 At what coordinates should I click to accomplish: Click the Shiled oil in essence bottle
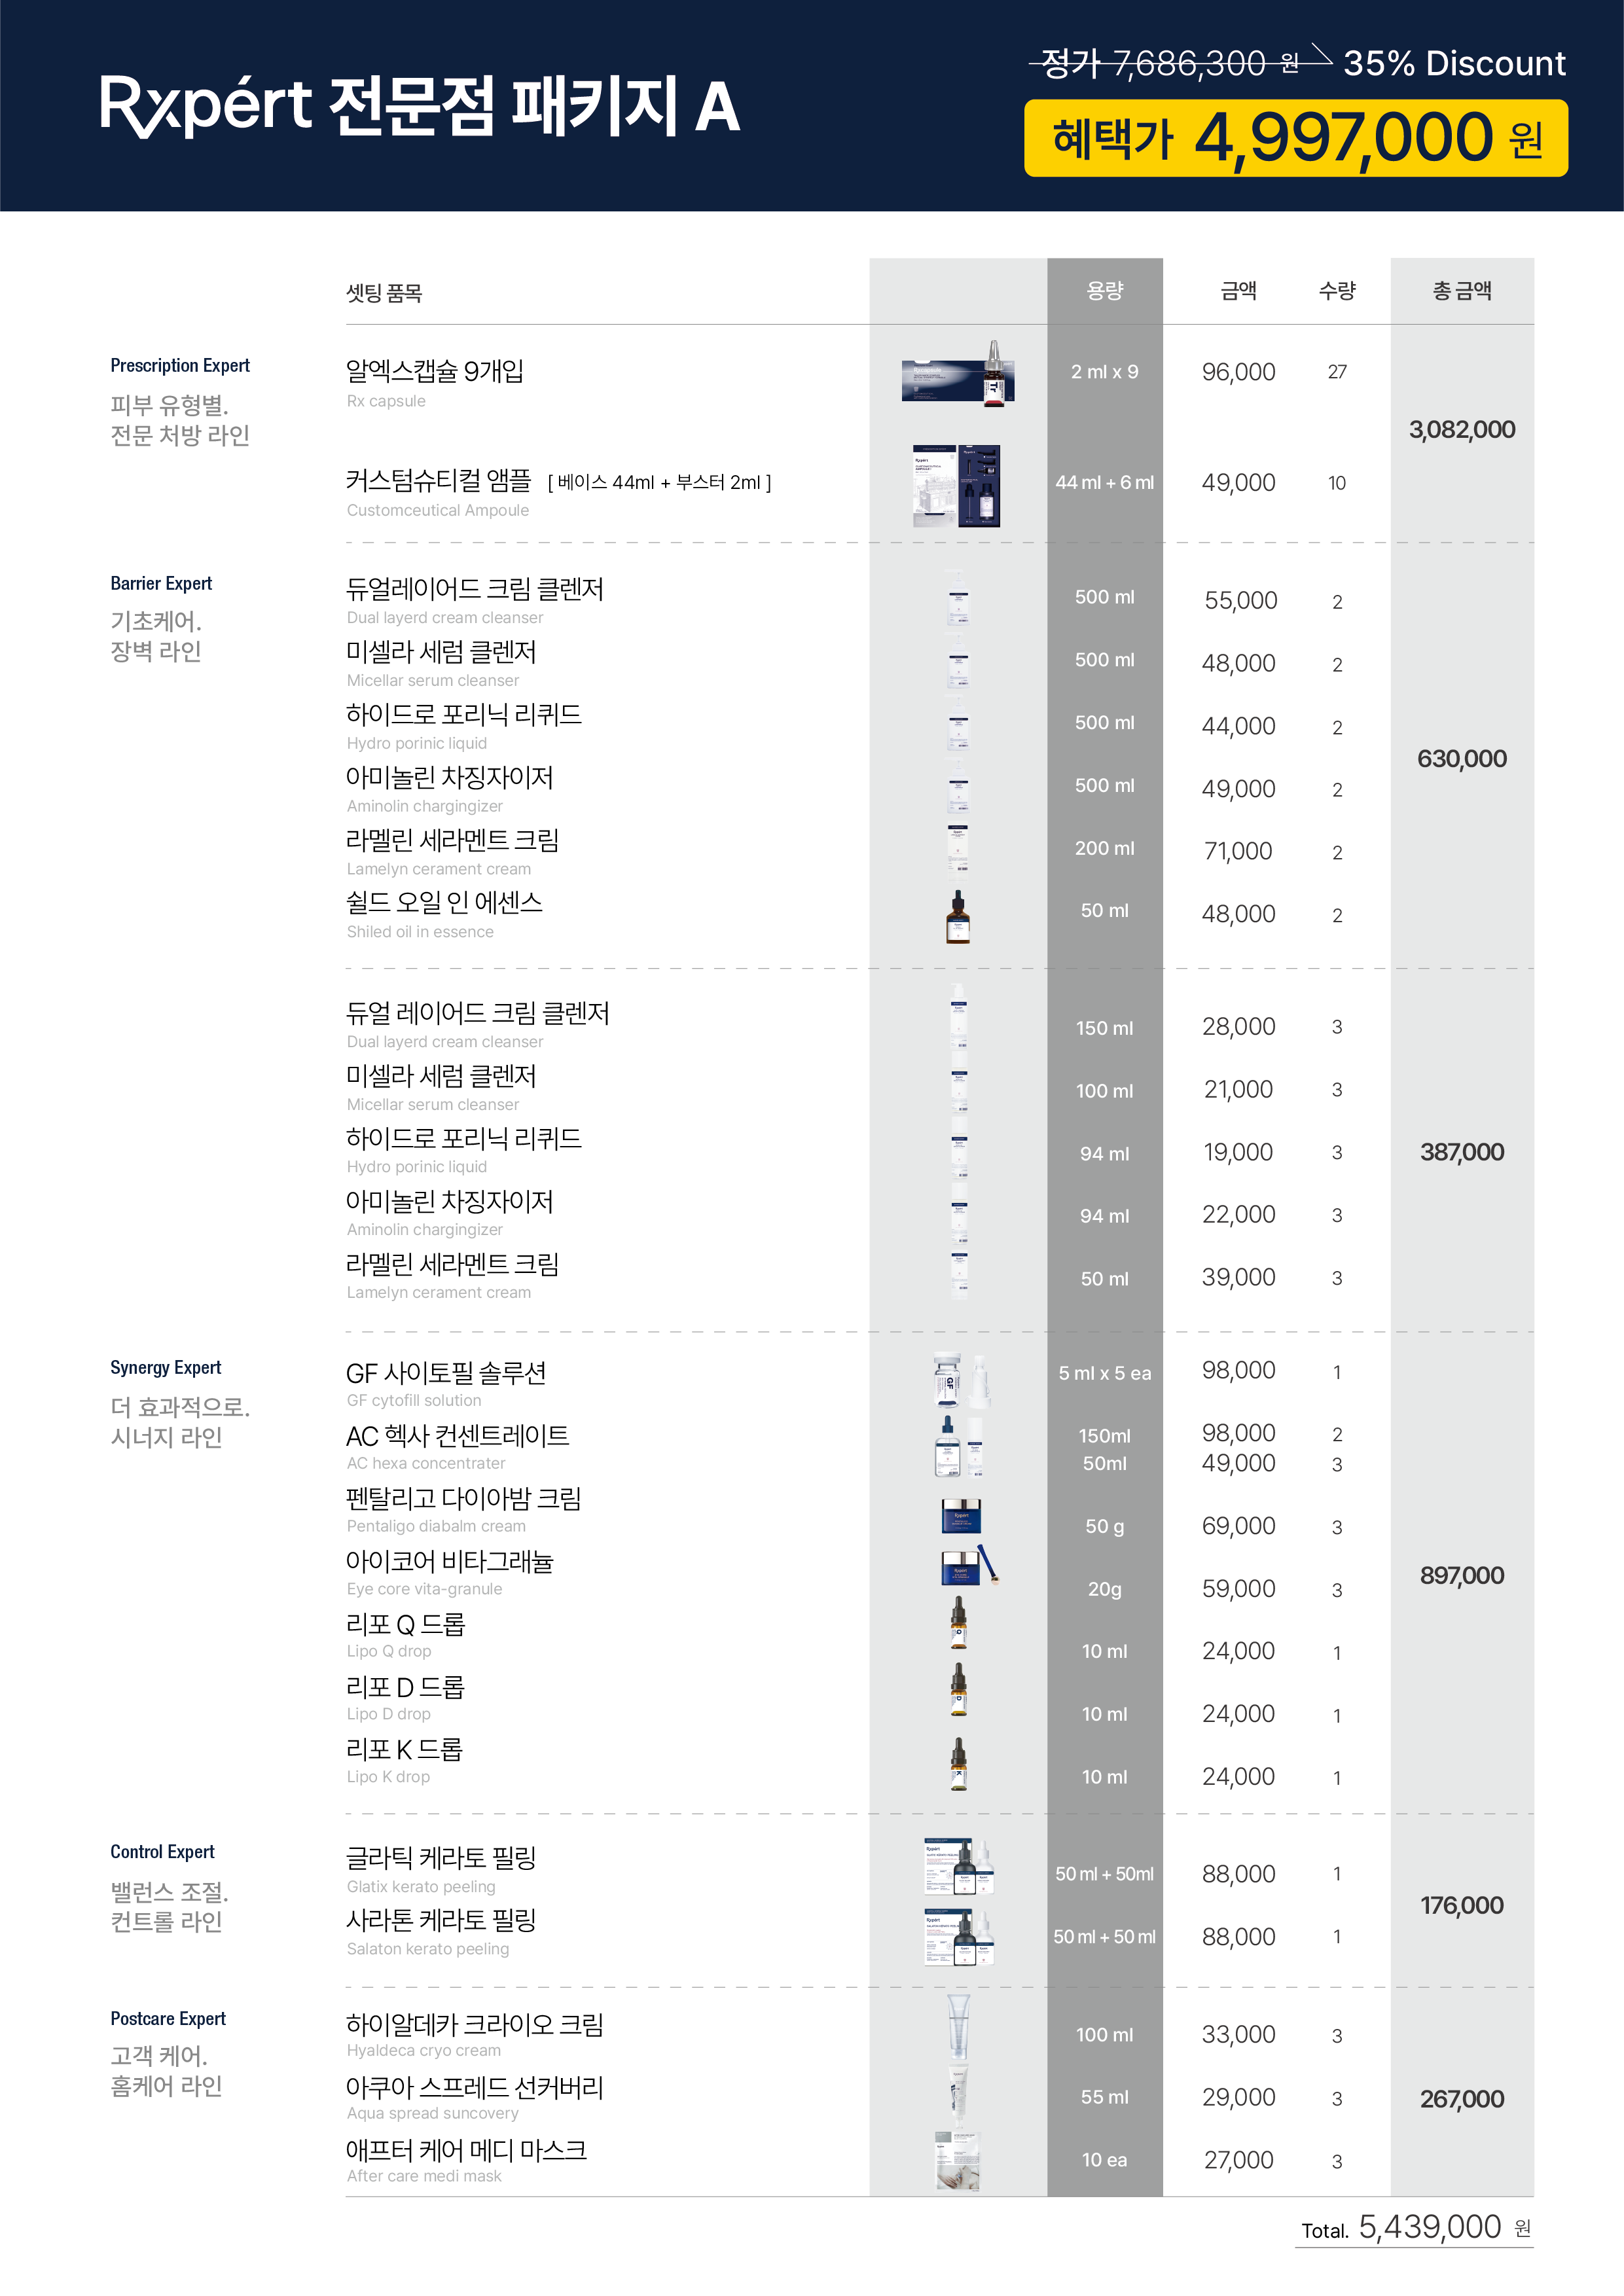tap(958, 917)
